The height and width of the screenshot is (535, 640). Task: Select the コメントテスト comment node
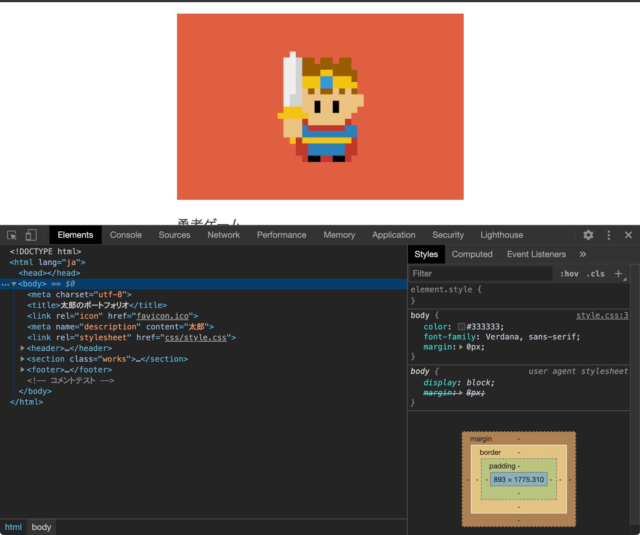pyautogui.click(x=71, y=380)
